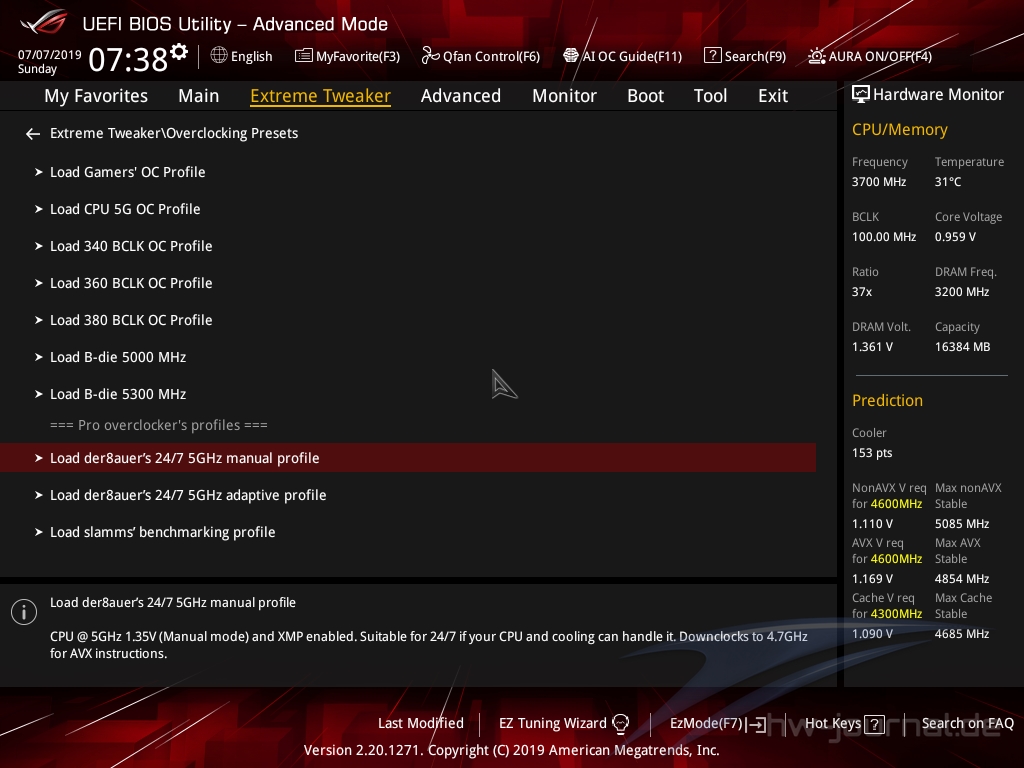The width and height of the screenshot is (1024, 768).
Task: Click the AURA light icon
Action: pos(816,56)
